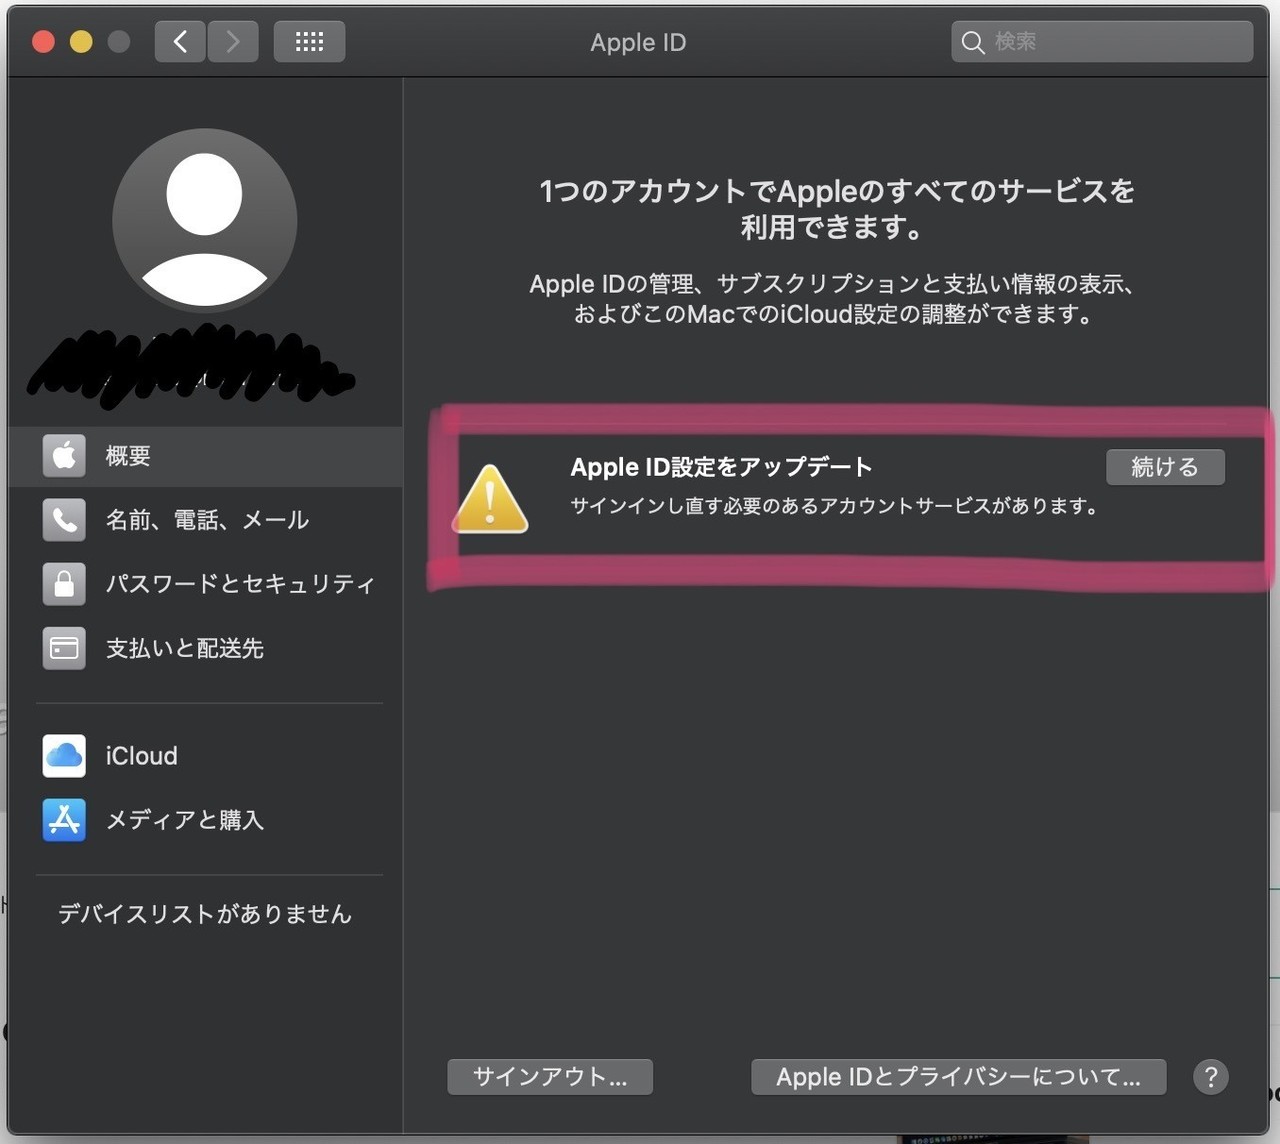This screenshot has height=1144, width=1280.
Task: Open Apple IDとプライバシーについて… button
Action: click(958, 1077)
